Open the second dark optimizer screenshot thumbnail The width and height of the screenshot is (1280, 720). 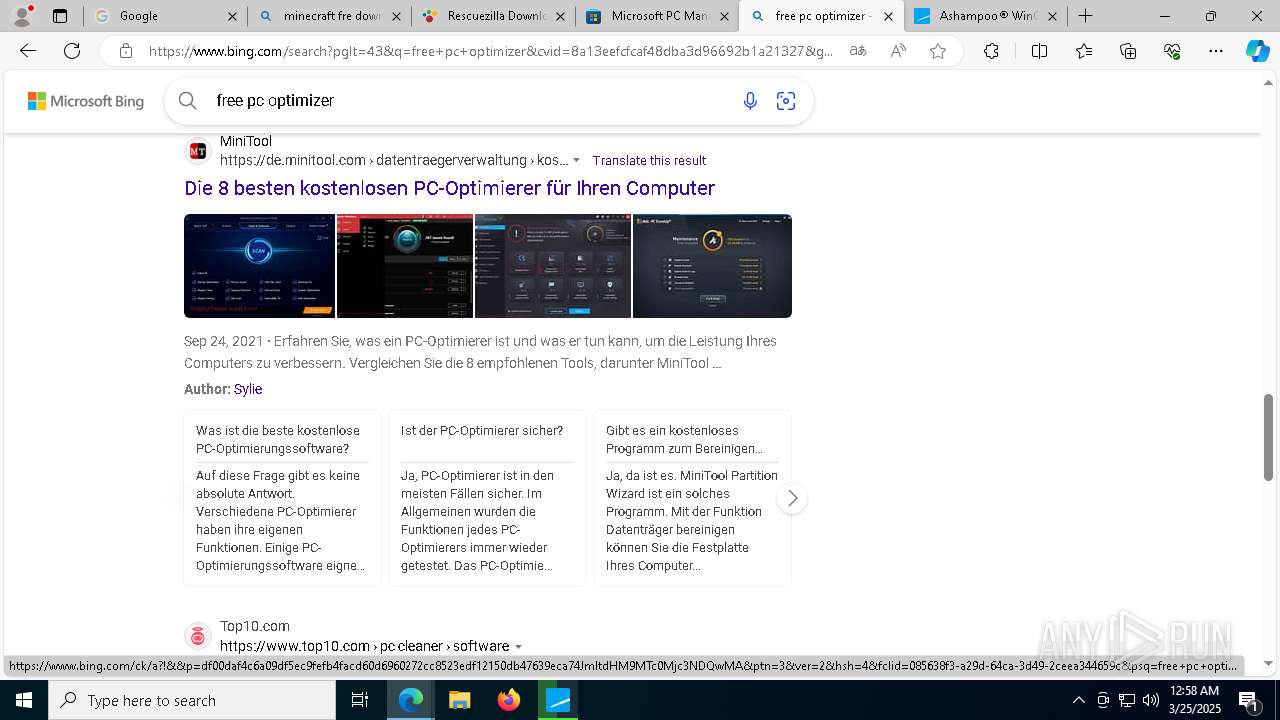(405, 266)
